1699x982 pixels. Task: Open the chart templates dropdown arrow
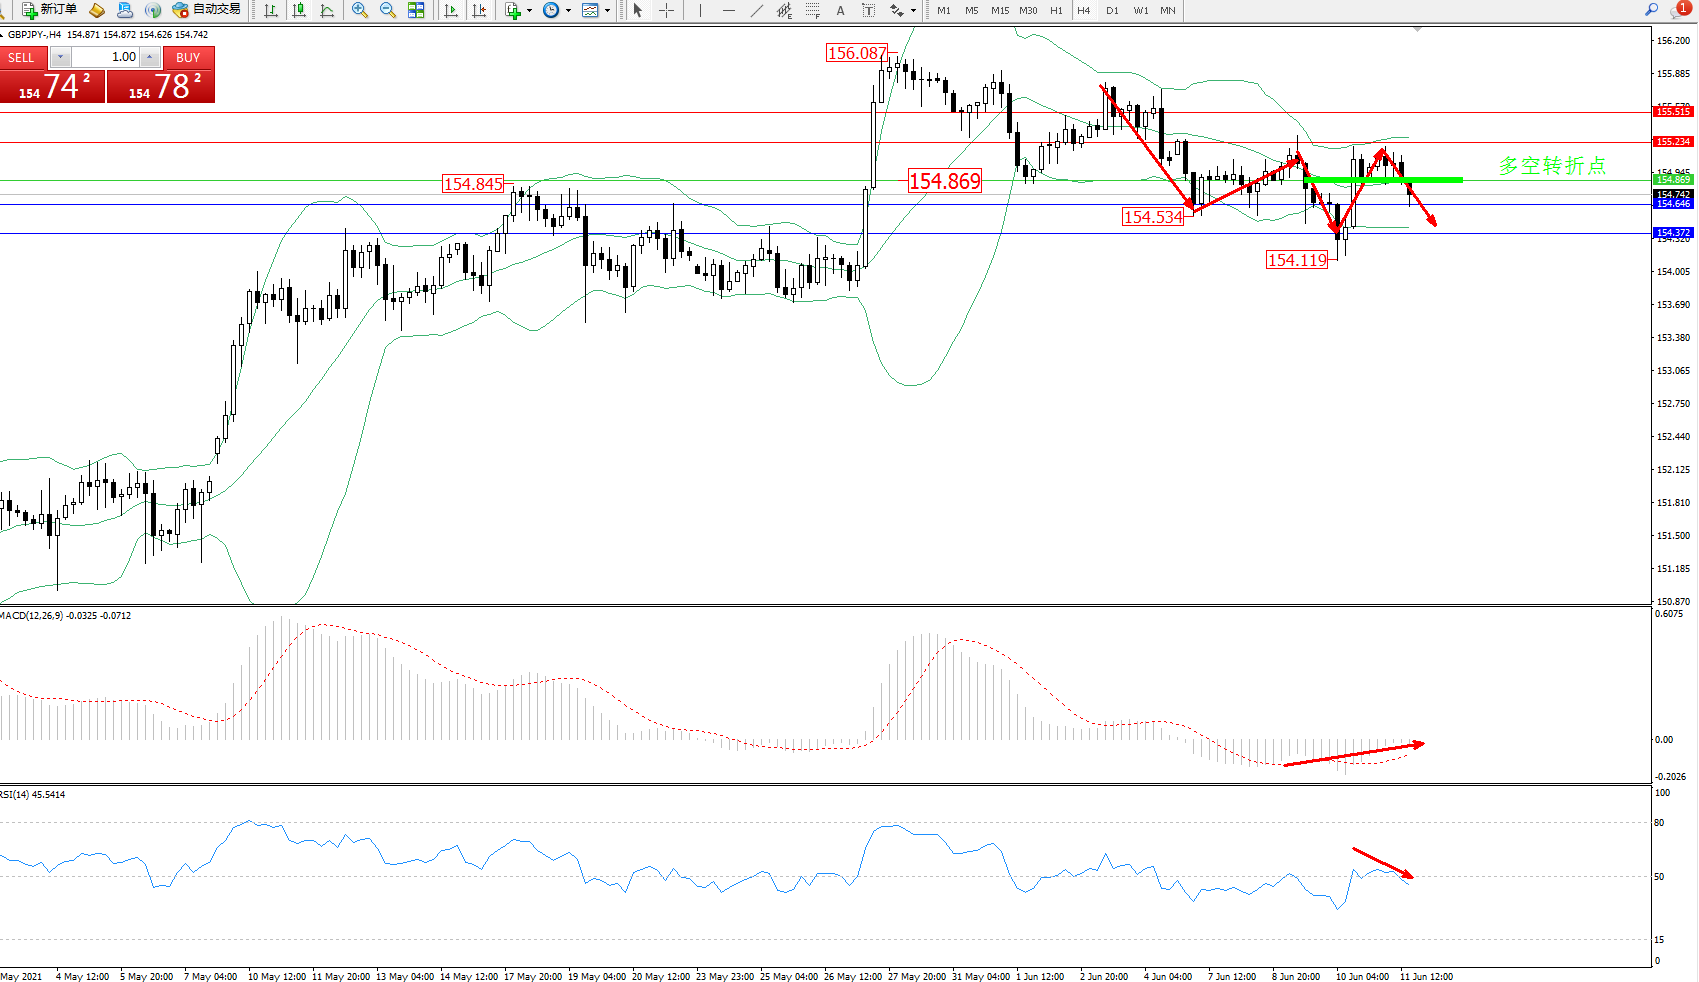(607, 11)
